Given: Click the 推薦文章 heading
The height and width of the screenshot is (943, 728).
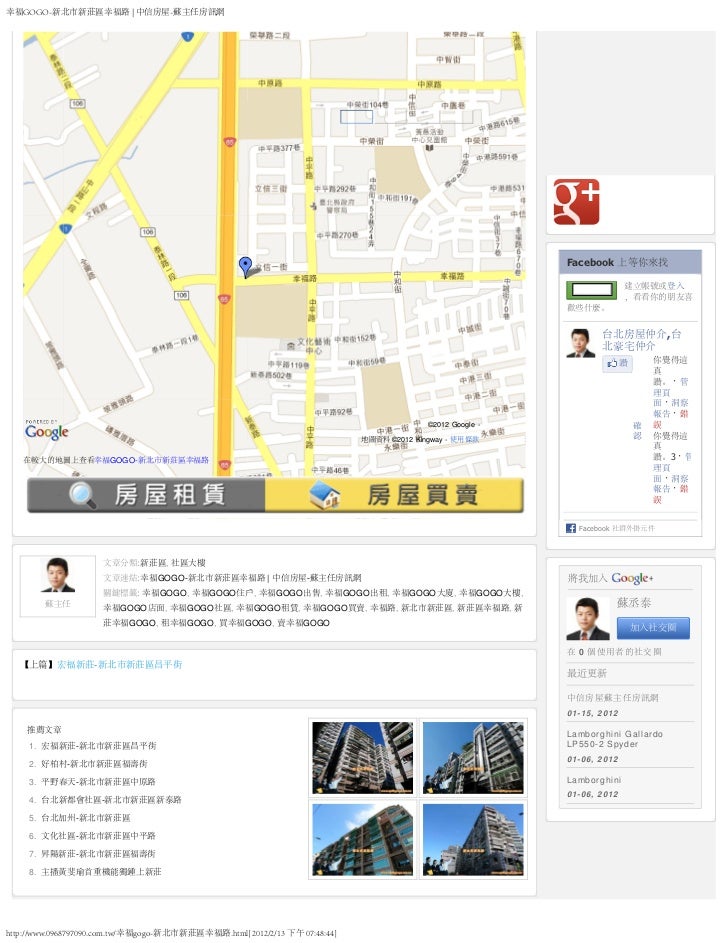Looking at the screenshot, I should 44,730.
